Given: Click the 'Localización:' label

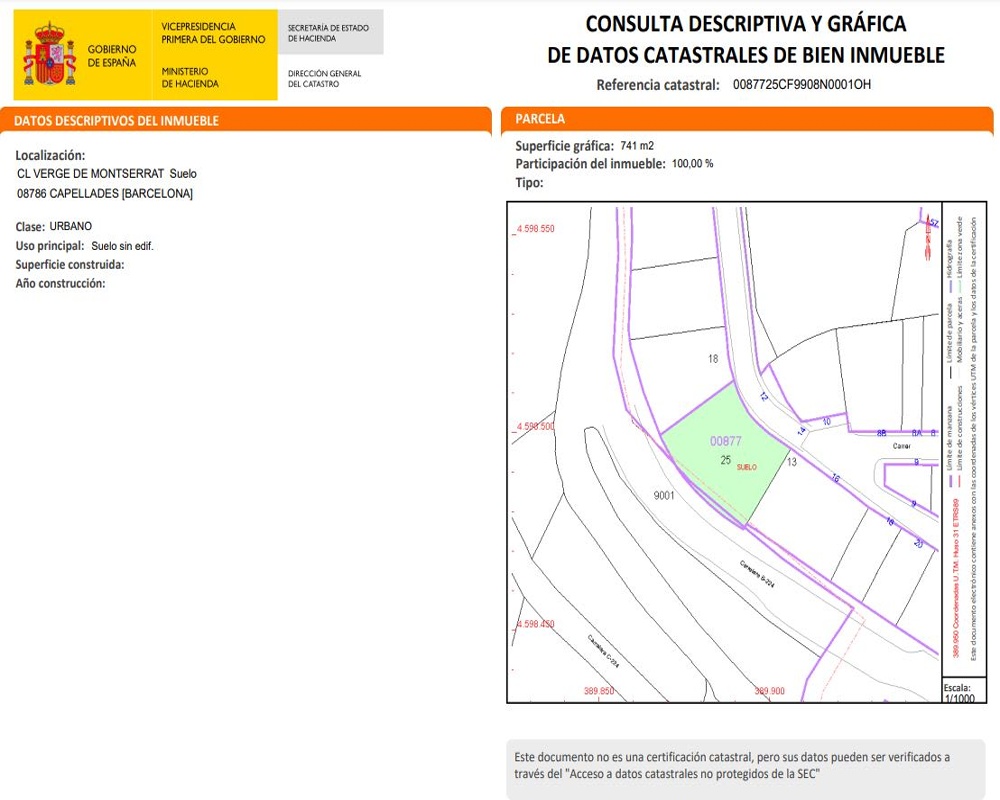Looking at the screenshot, I should [50, 155].
